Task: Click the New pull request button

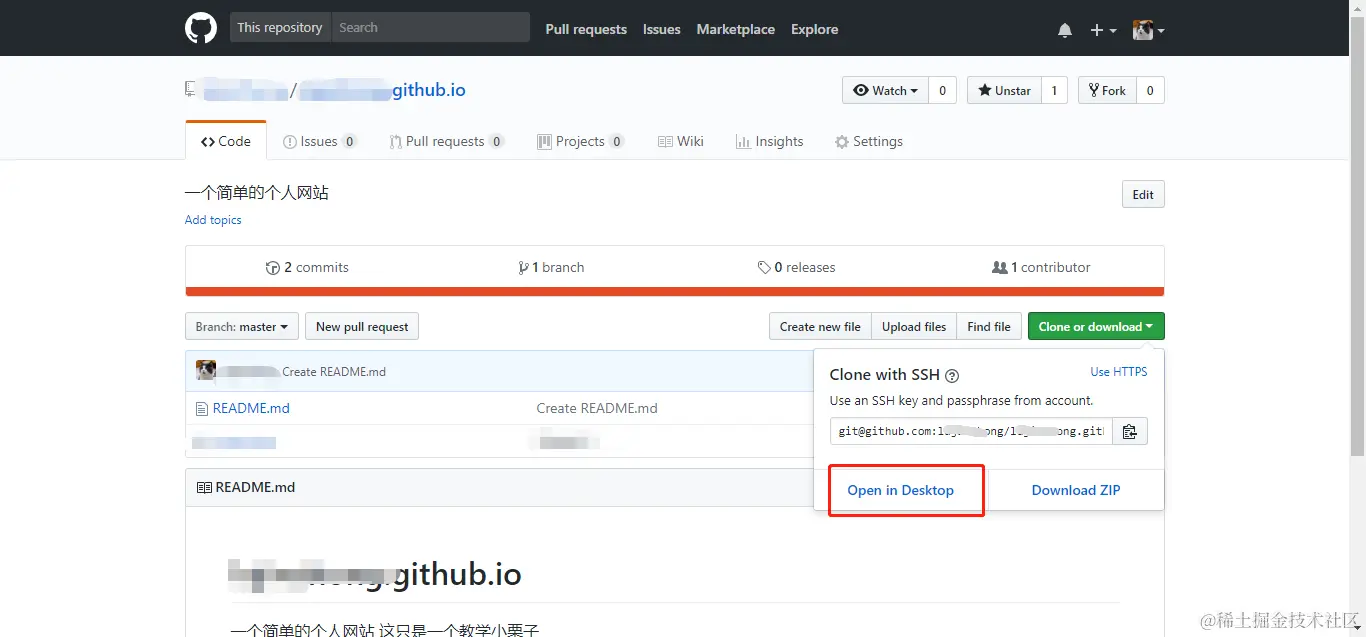Action: click(x=362, y=326)
